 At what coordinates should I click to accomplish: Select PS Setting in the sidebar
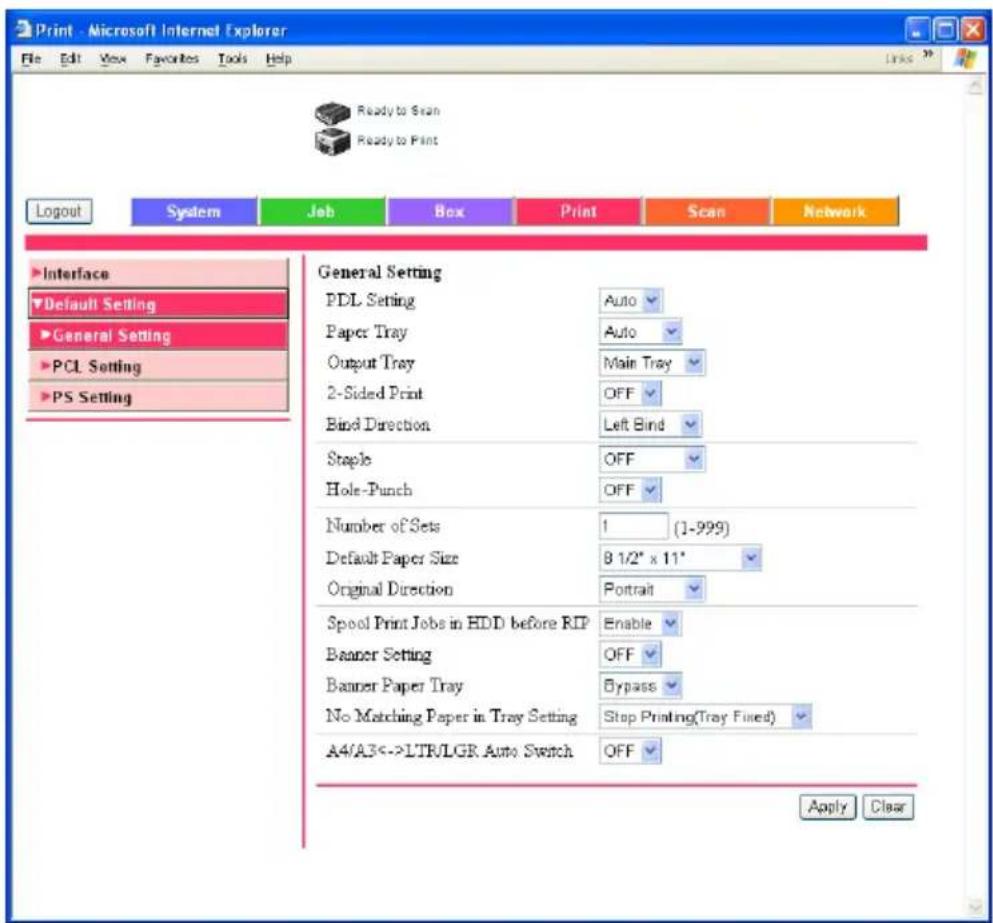coord(158,397)
